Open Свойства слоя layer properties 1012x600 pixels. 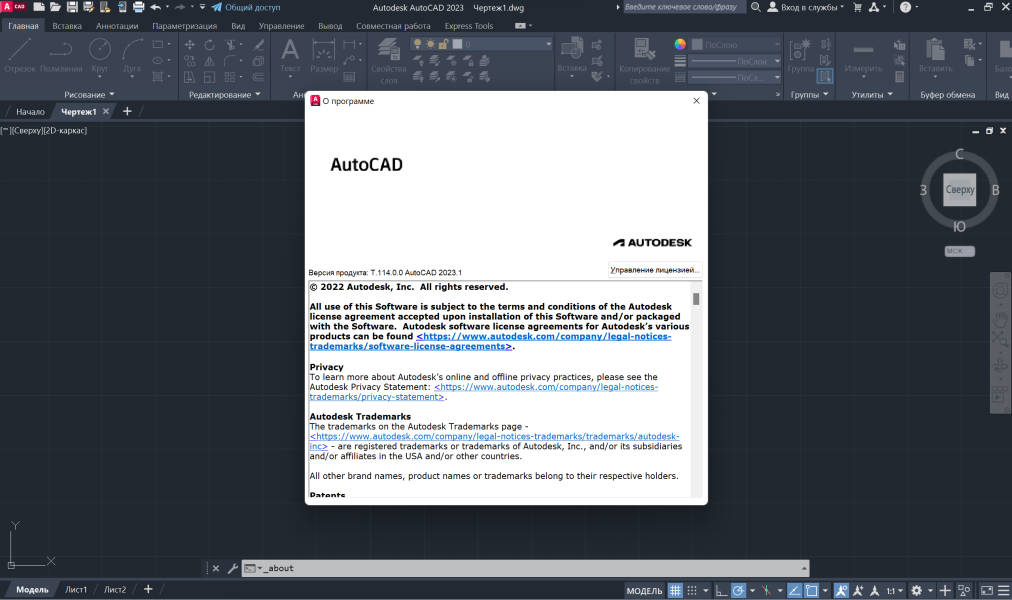pyautogui.click(x=389, y=61)
